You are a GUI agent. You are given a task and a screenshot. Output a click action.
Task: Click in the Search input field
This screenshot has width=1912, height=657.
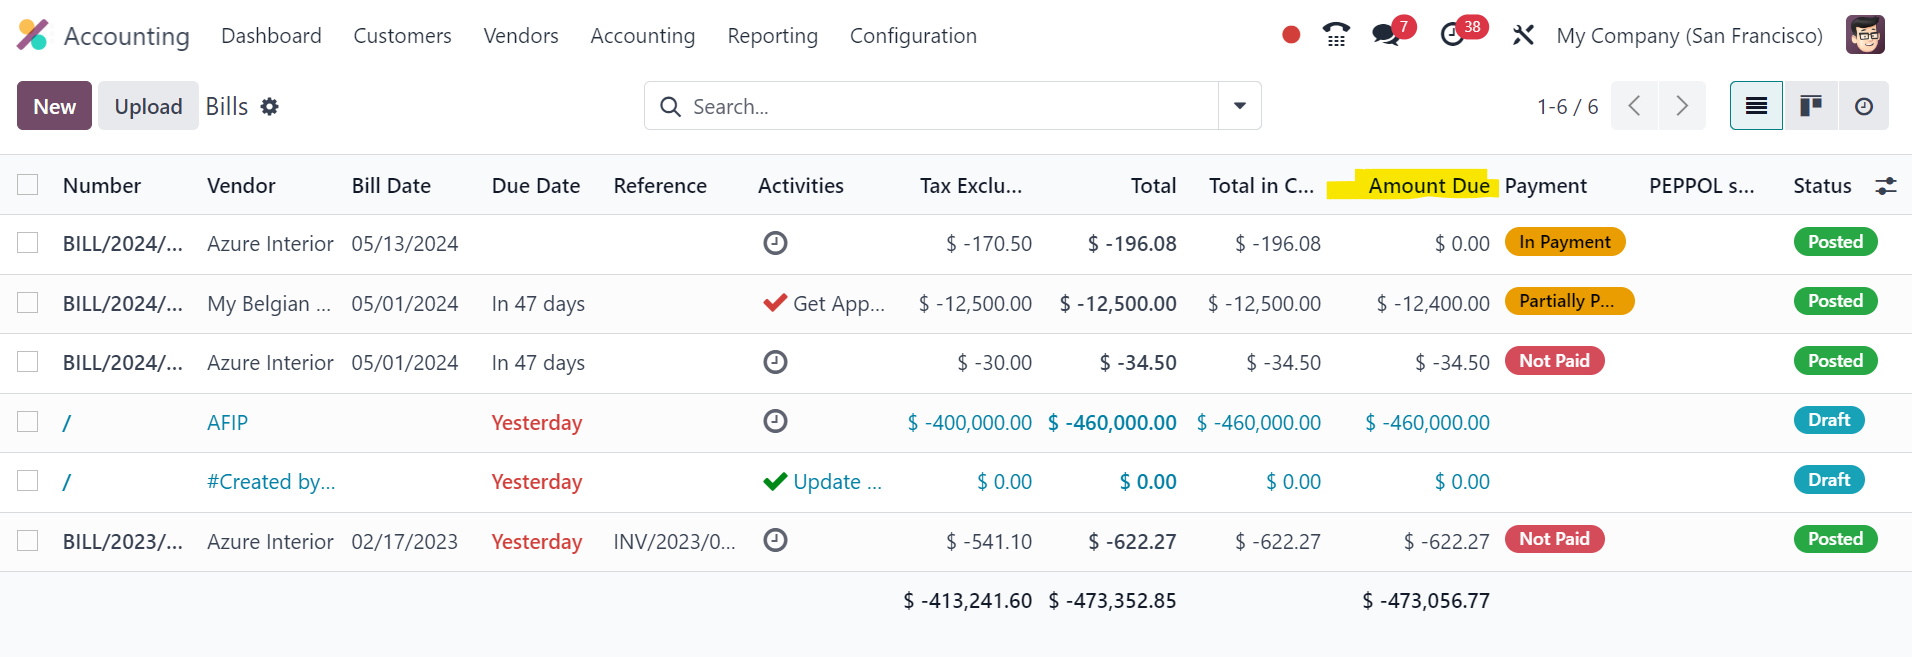950,106
